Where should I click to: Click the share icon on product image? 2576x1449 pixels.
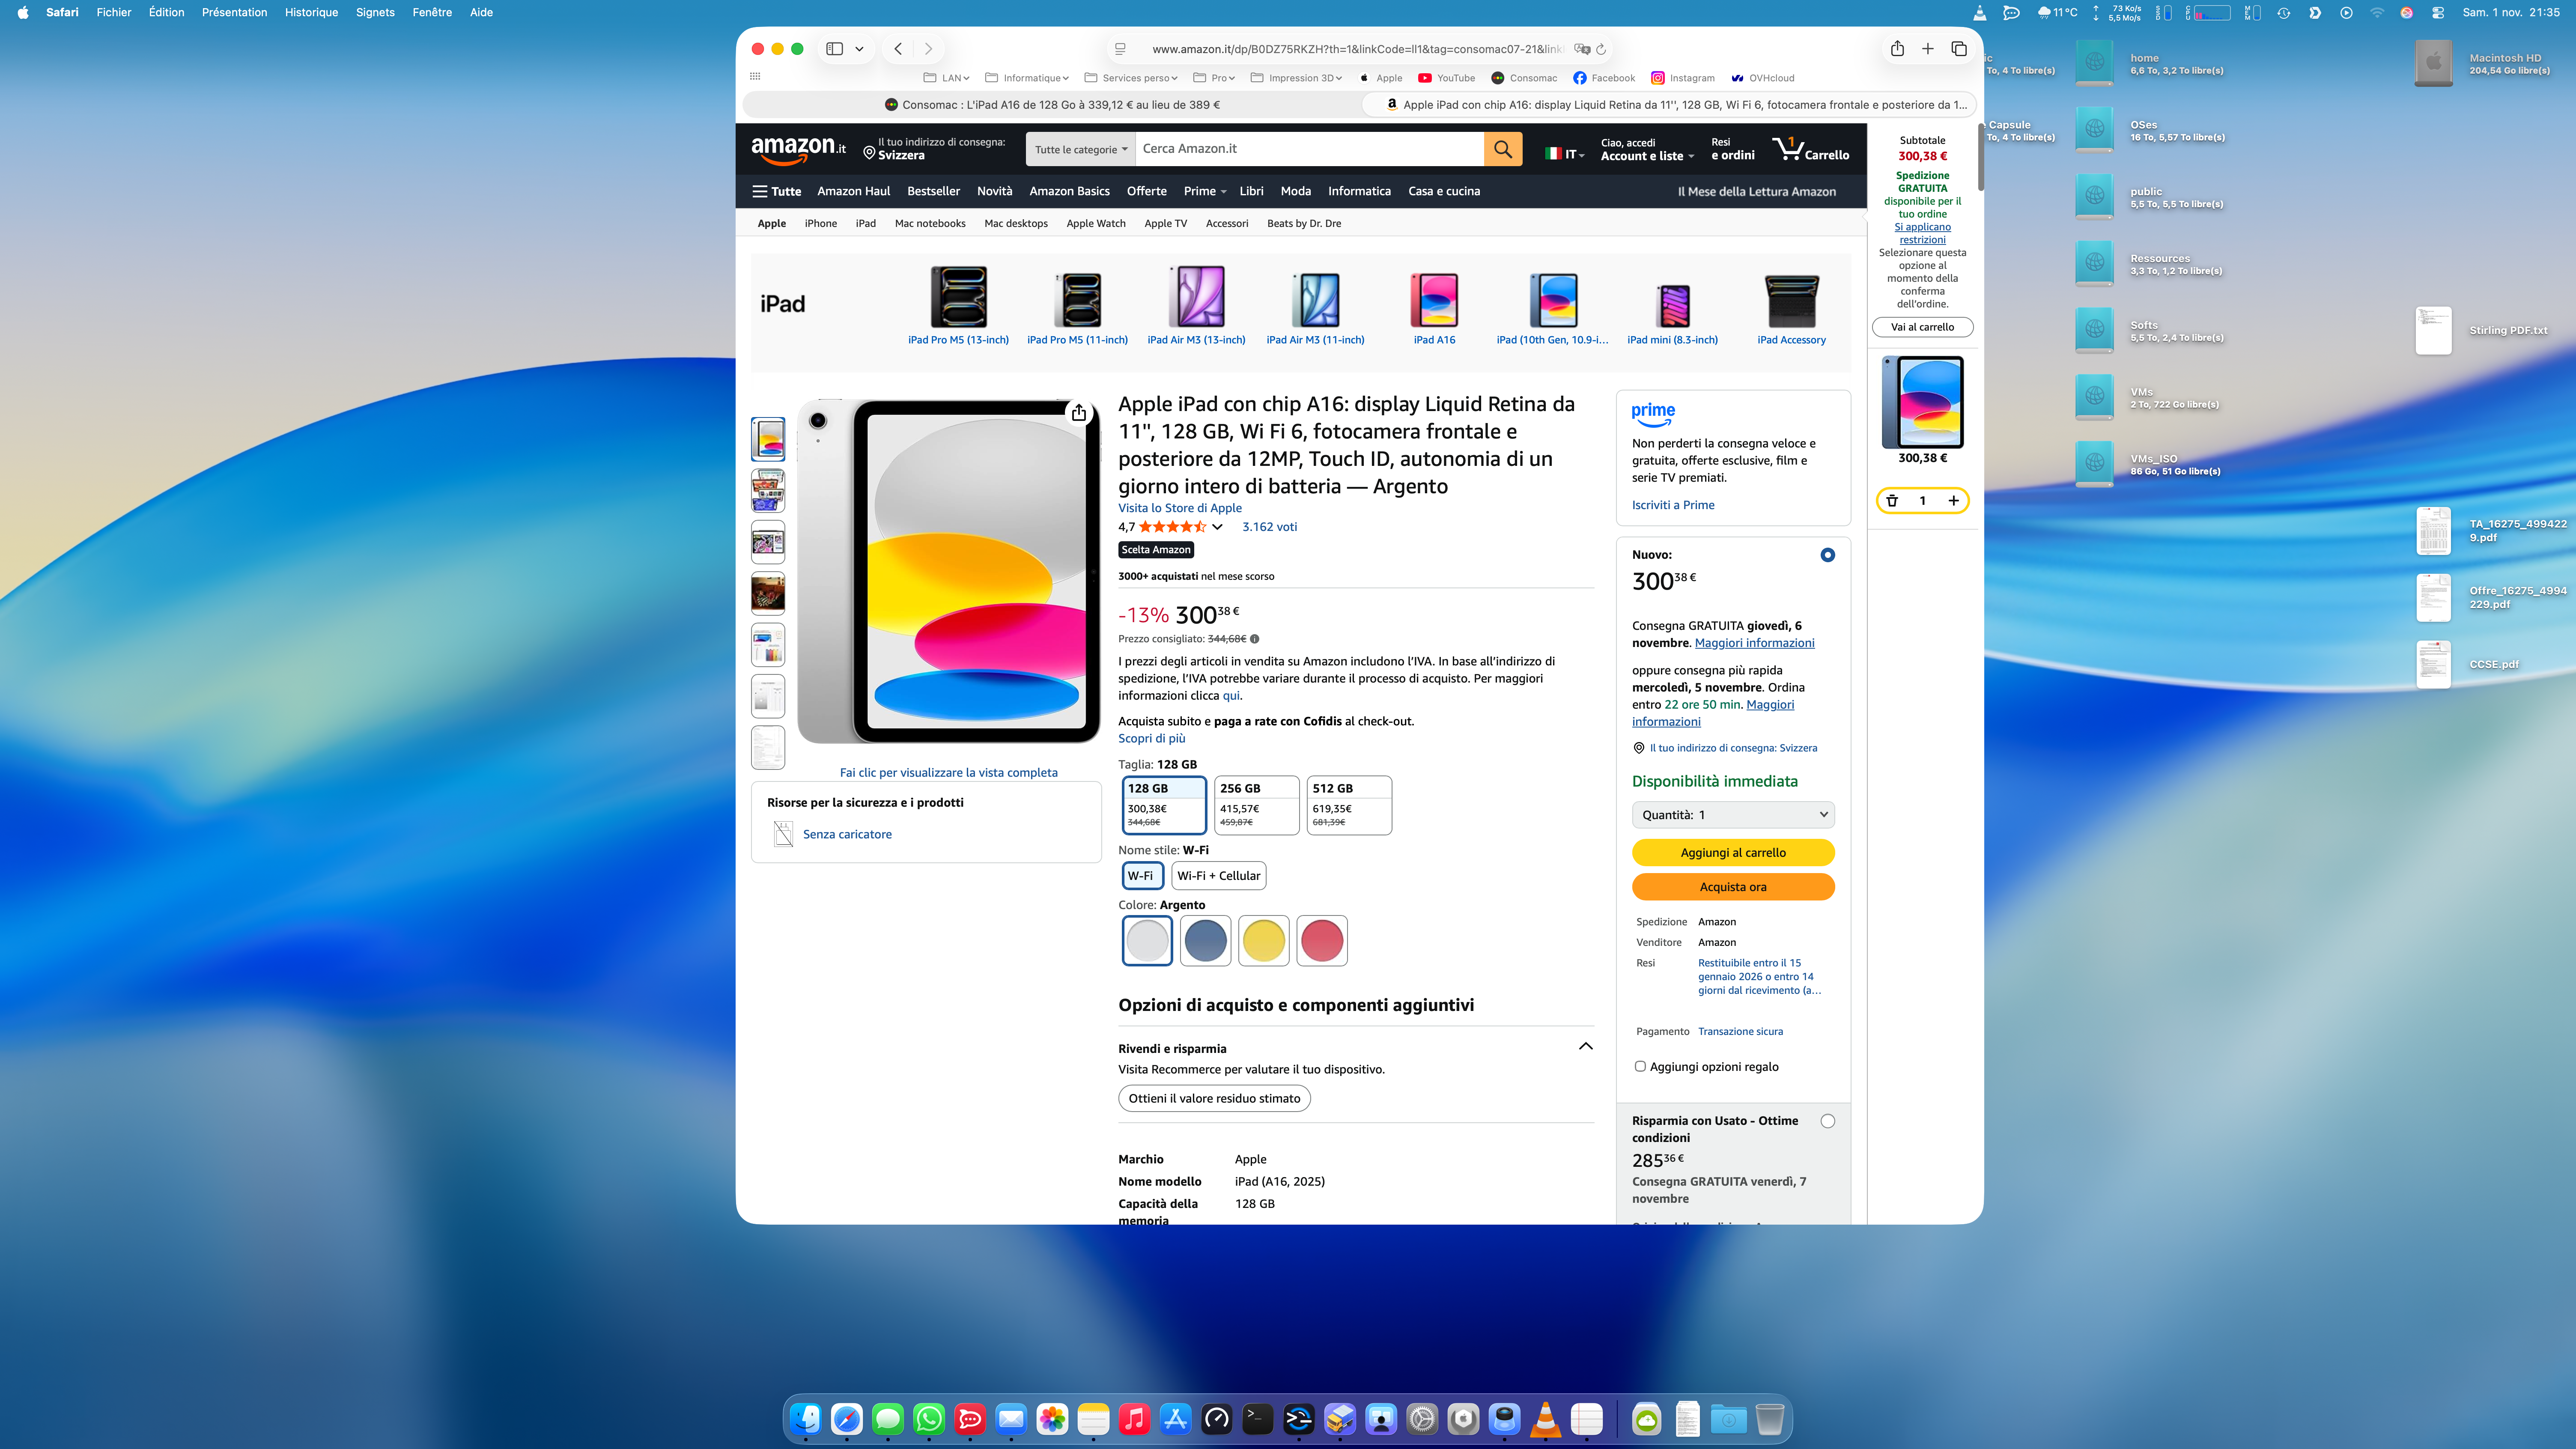tap(1078, 413)
